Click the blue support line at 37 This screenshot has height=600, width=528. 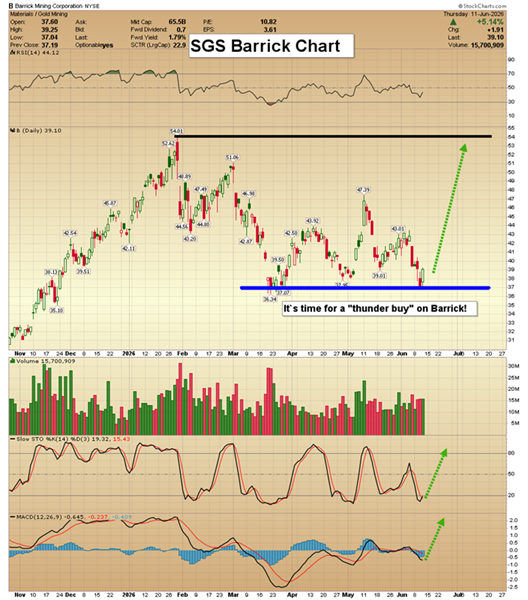coord(365,288)
